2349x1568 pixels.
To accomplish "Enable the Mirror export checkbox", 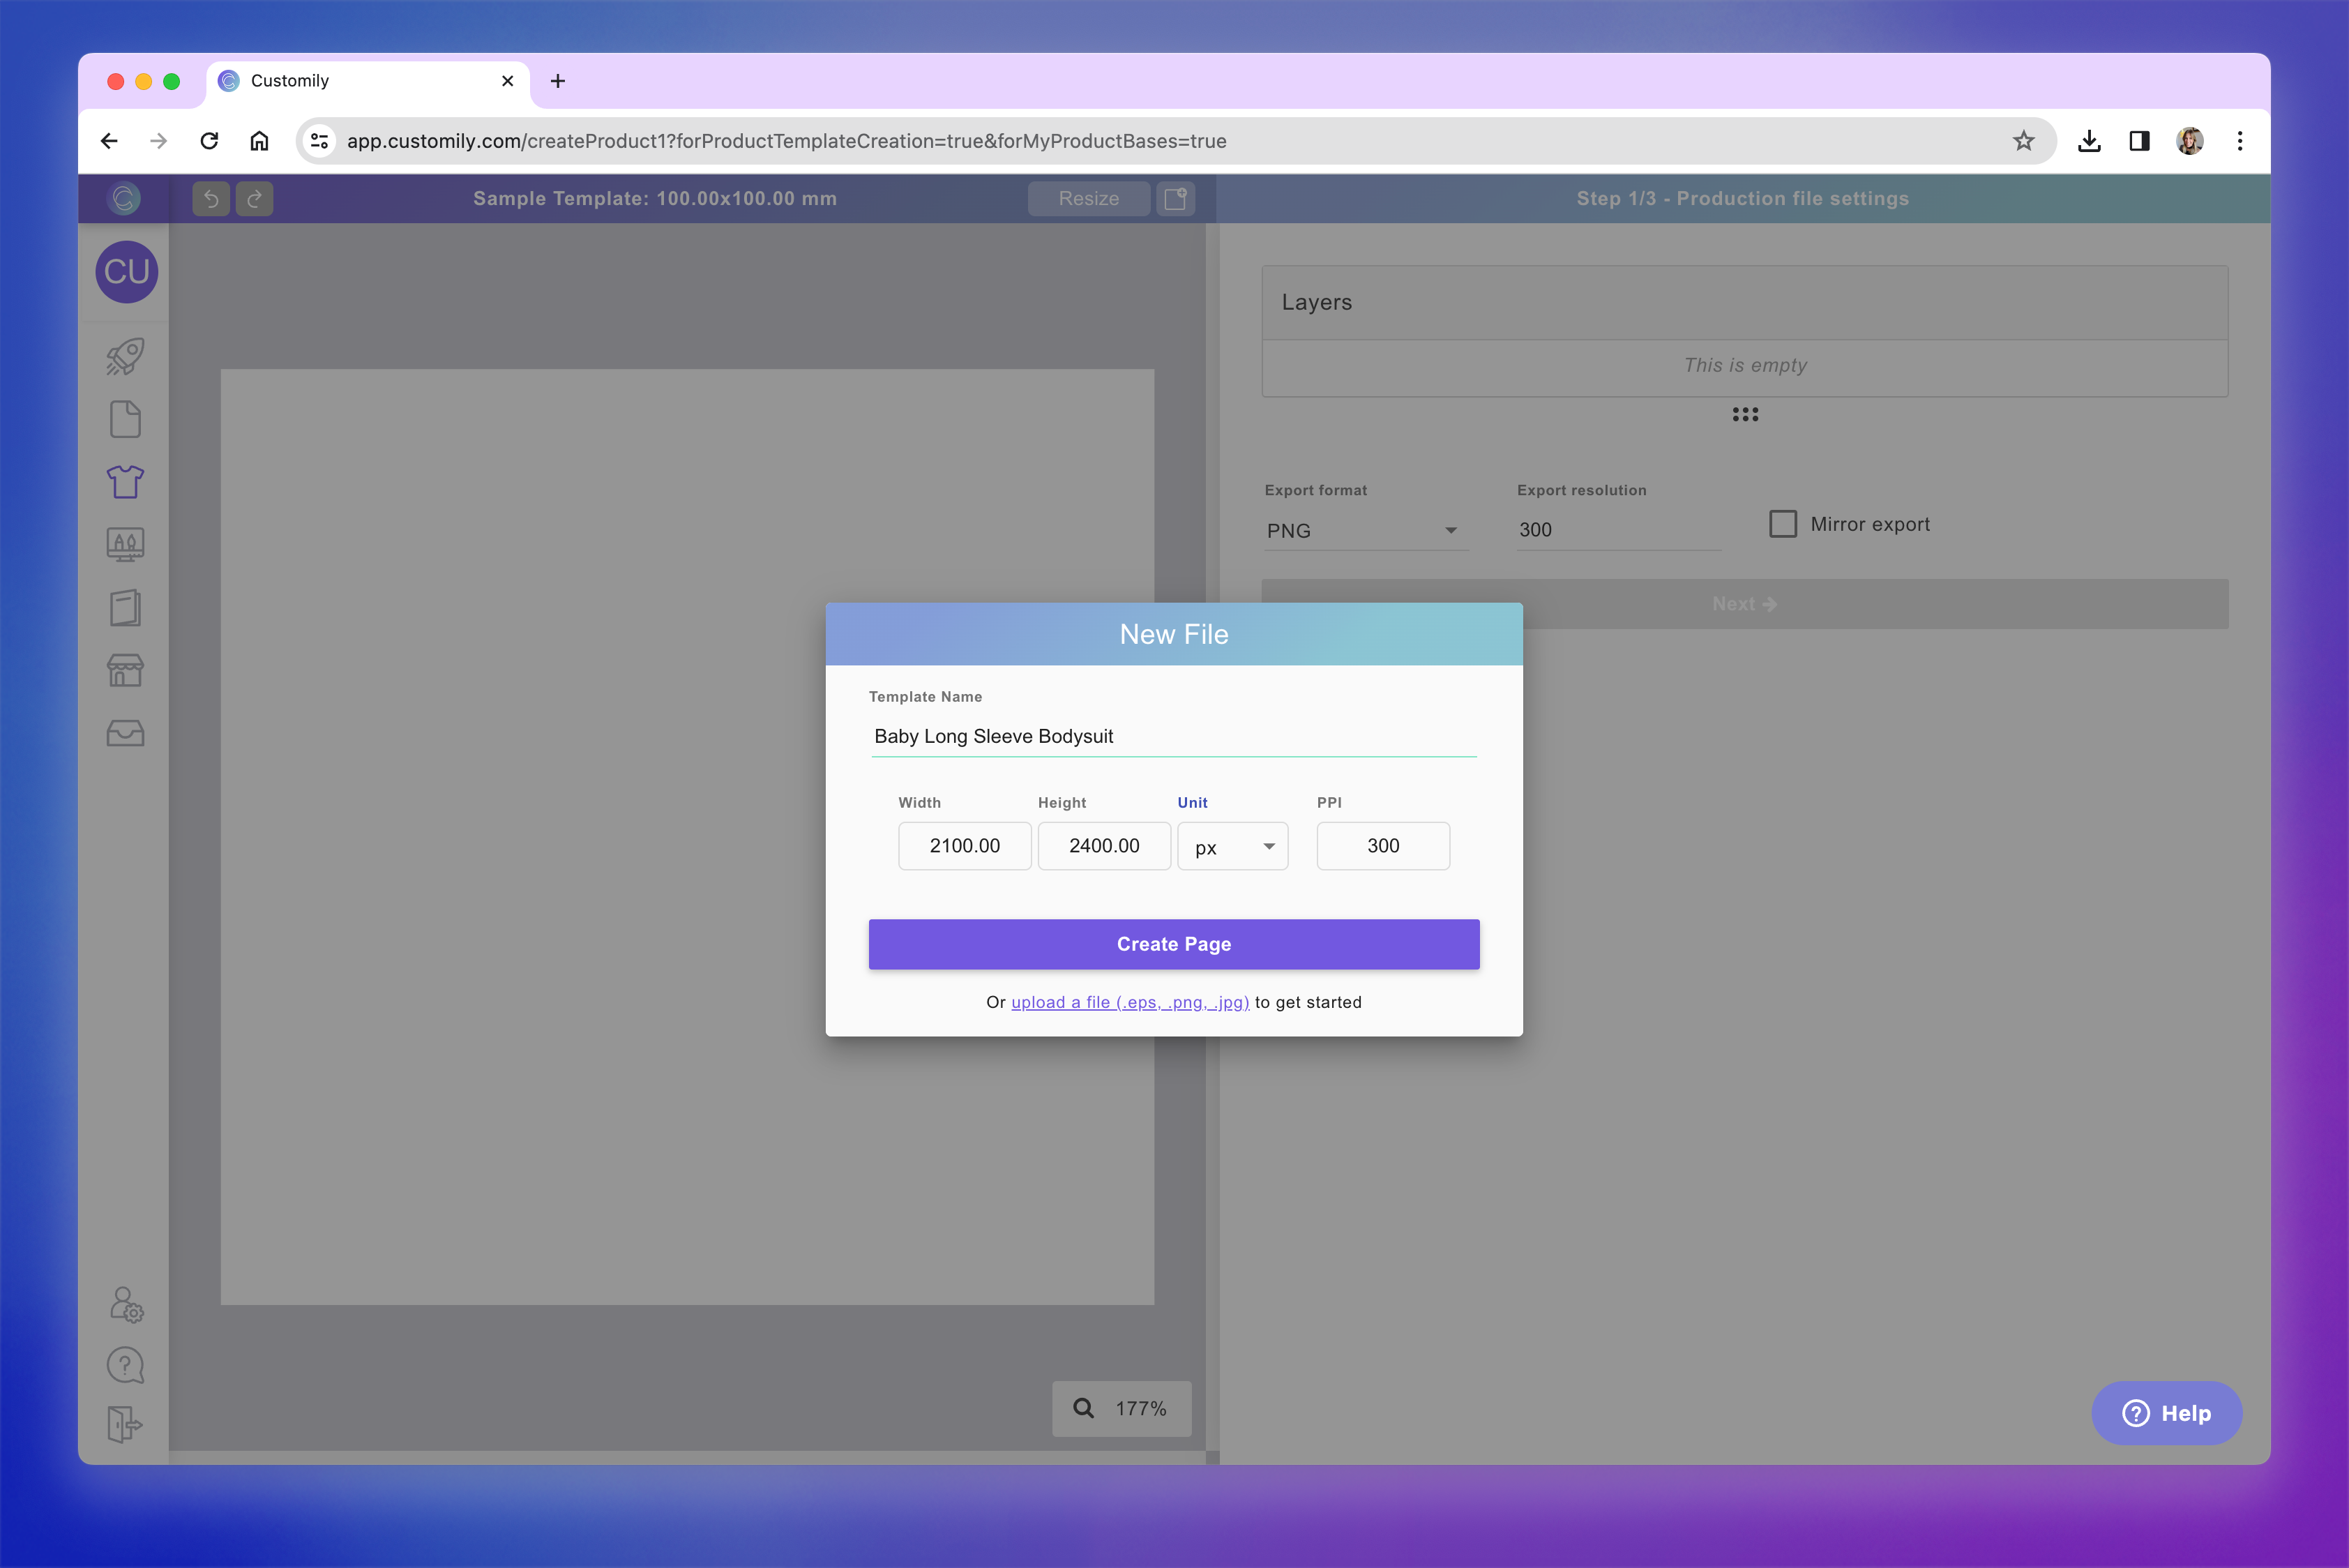I will pyautogui.click(x=1783, y=523).
